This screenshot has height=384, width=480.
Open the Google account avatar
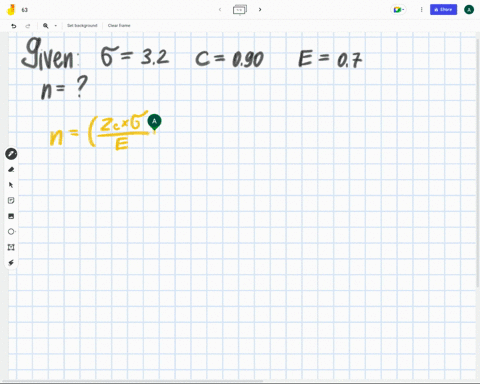(469, 10)
